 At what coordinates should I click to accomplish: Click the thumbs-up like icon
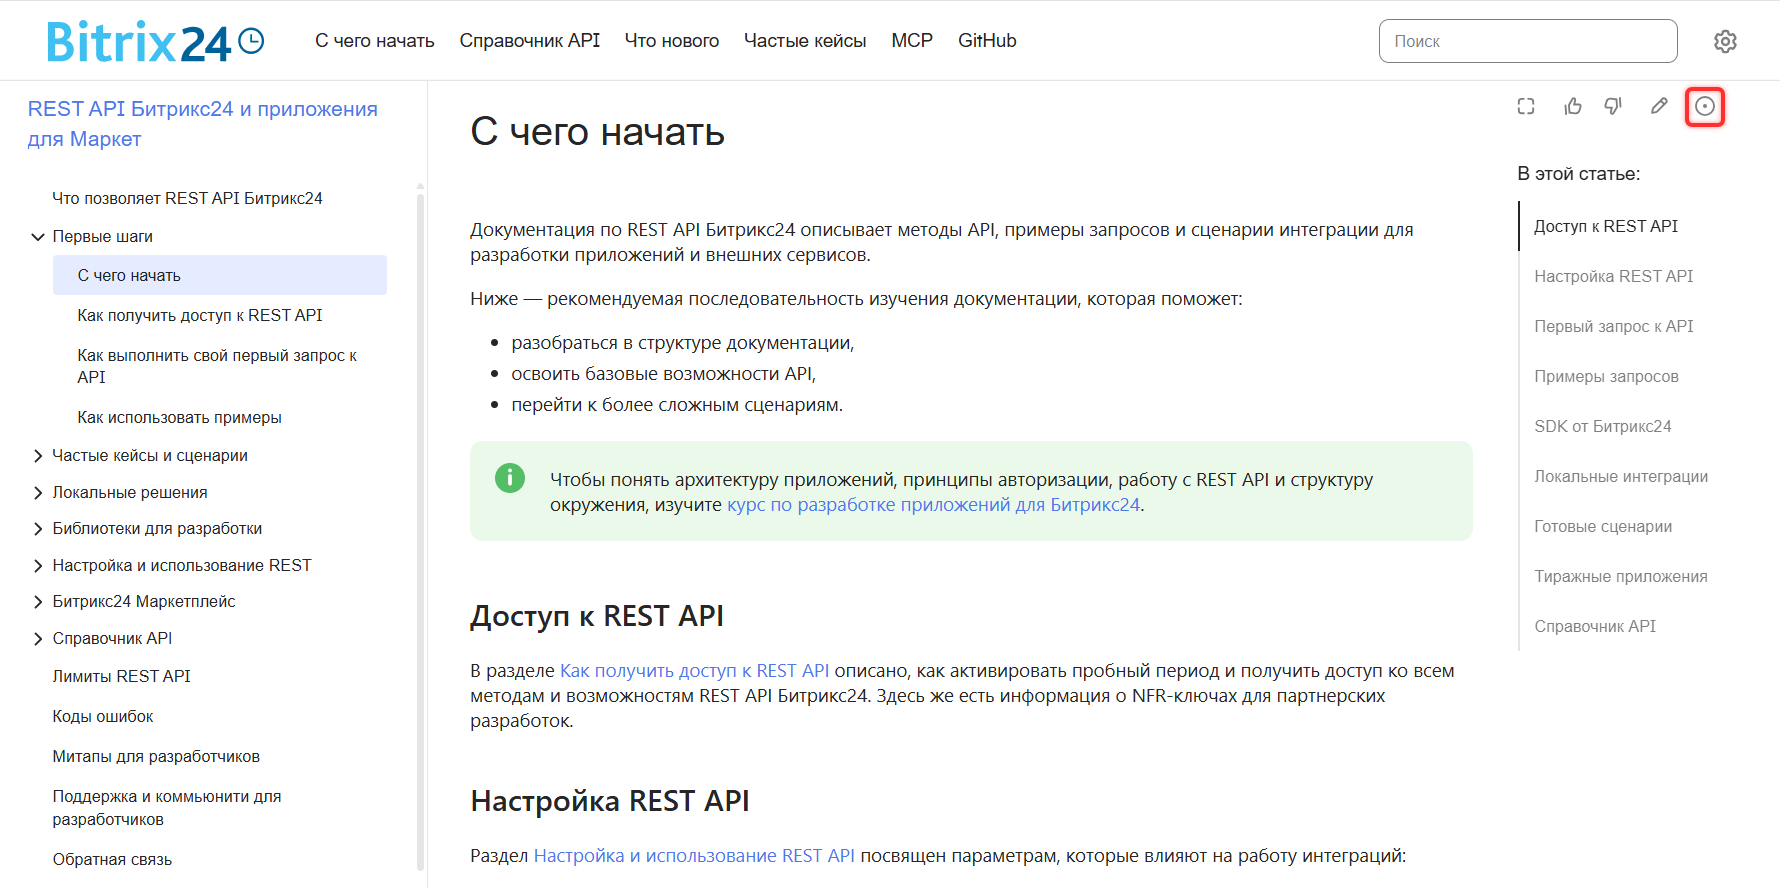click(1573, 106)
